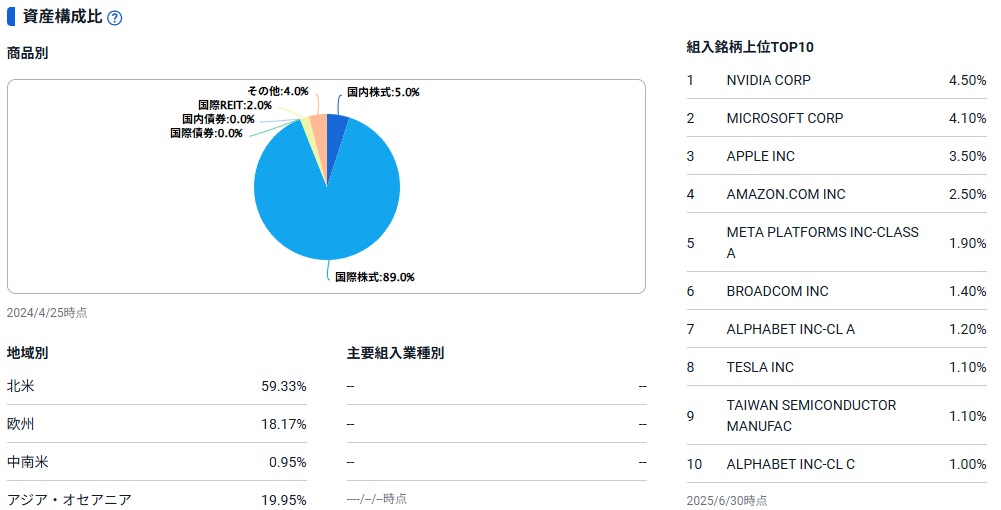Click APPLE INC in top holdings
The height and width of the screenshot is (510, 1001).
(760, 156)
